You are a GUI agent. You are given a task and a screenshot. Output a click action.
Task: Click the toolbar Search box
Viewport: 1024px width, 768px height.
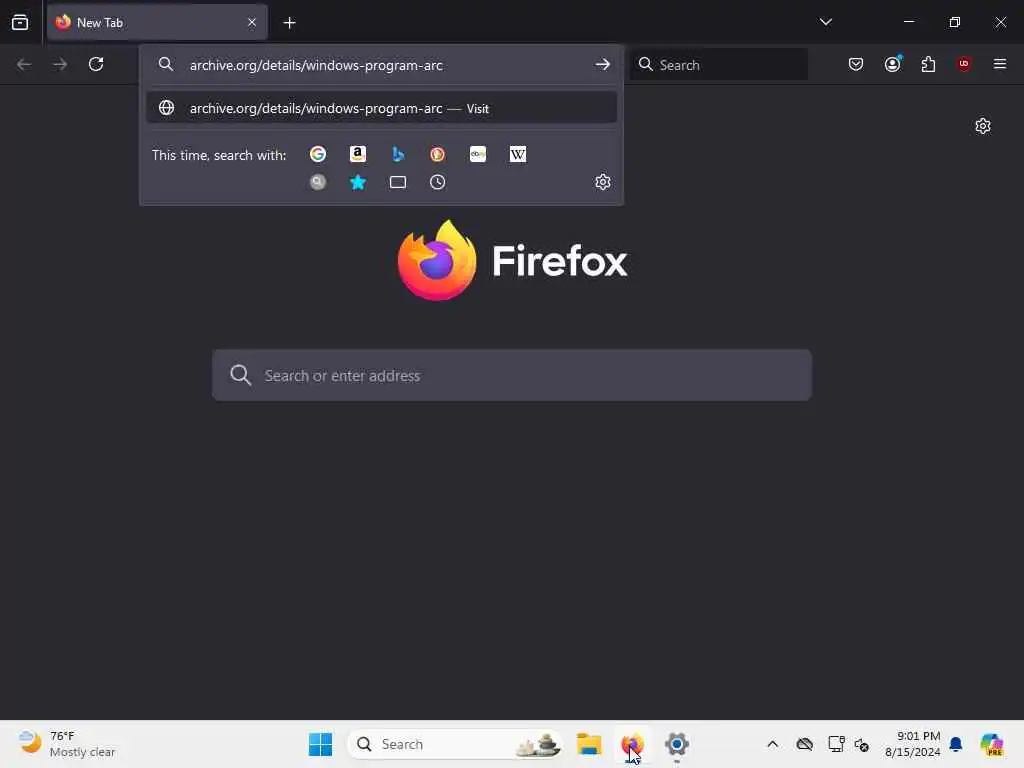coord(718,64)
